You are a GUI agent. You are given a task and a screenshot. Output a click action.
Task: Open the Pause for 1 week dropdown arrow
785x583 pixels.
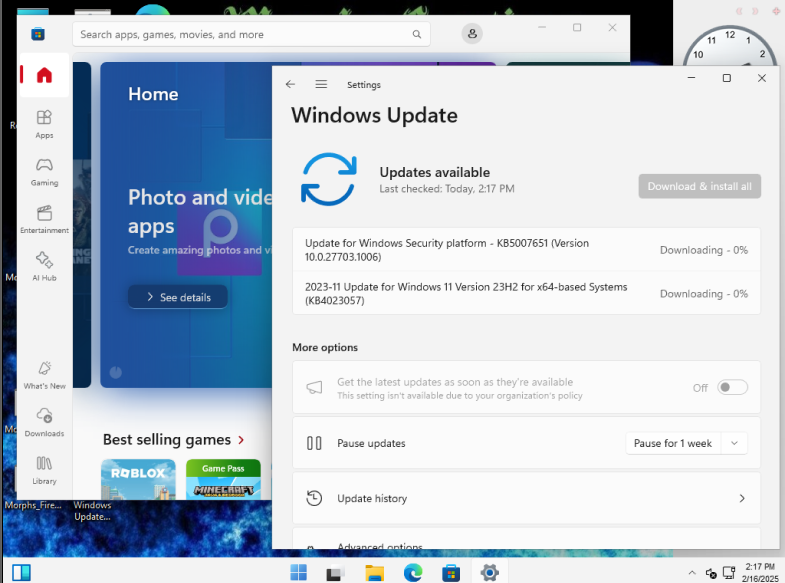tap(734, 443)
